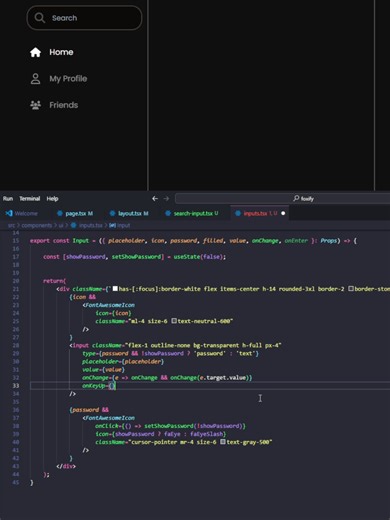Open the Run menu
Viewport: 390px width, 520px height.
(x=8, y=199)
